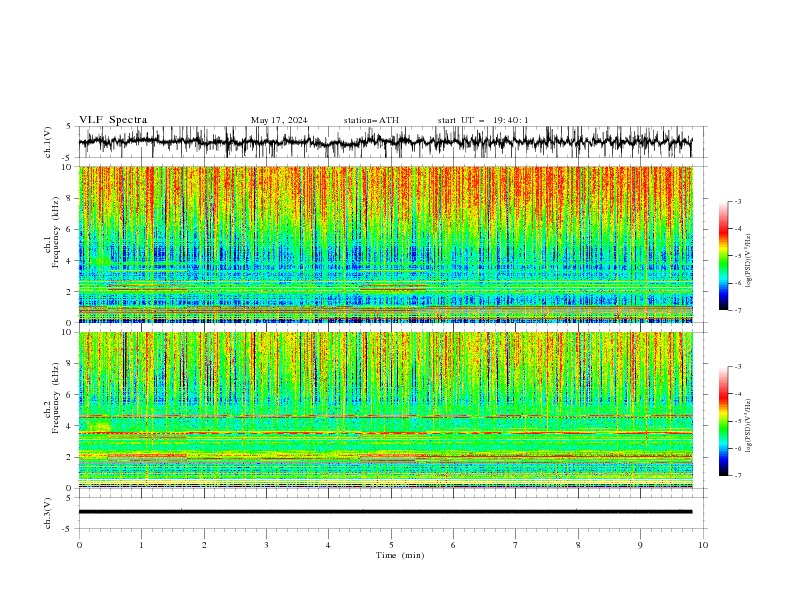Click time axis tick label 7
The image size is (792, 612).
[516, 545]
